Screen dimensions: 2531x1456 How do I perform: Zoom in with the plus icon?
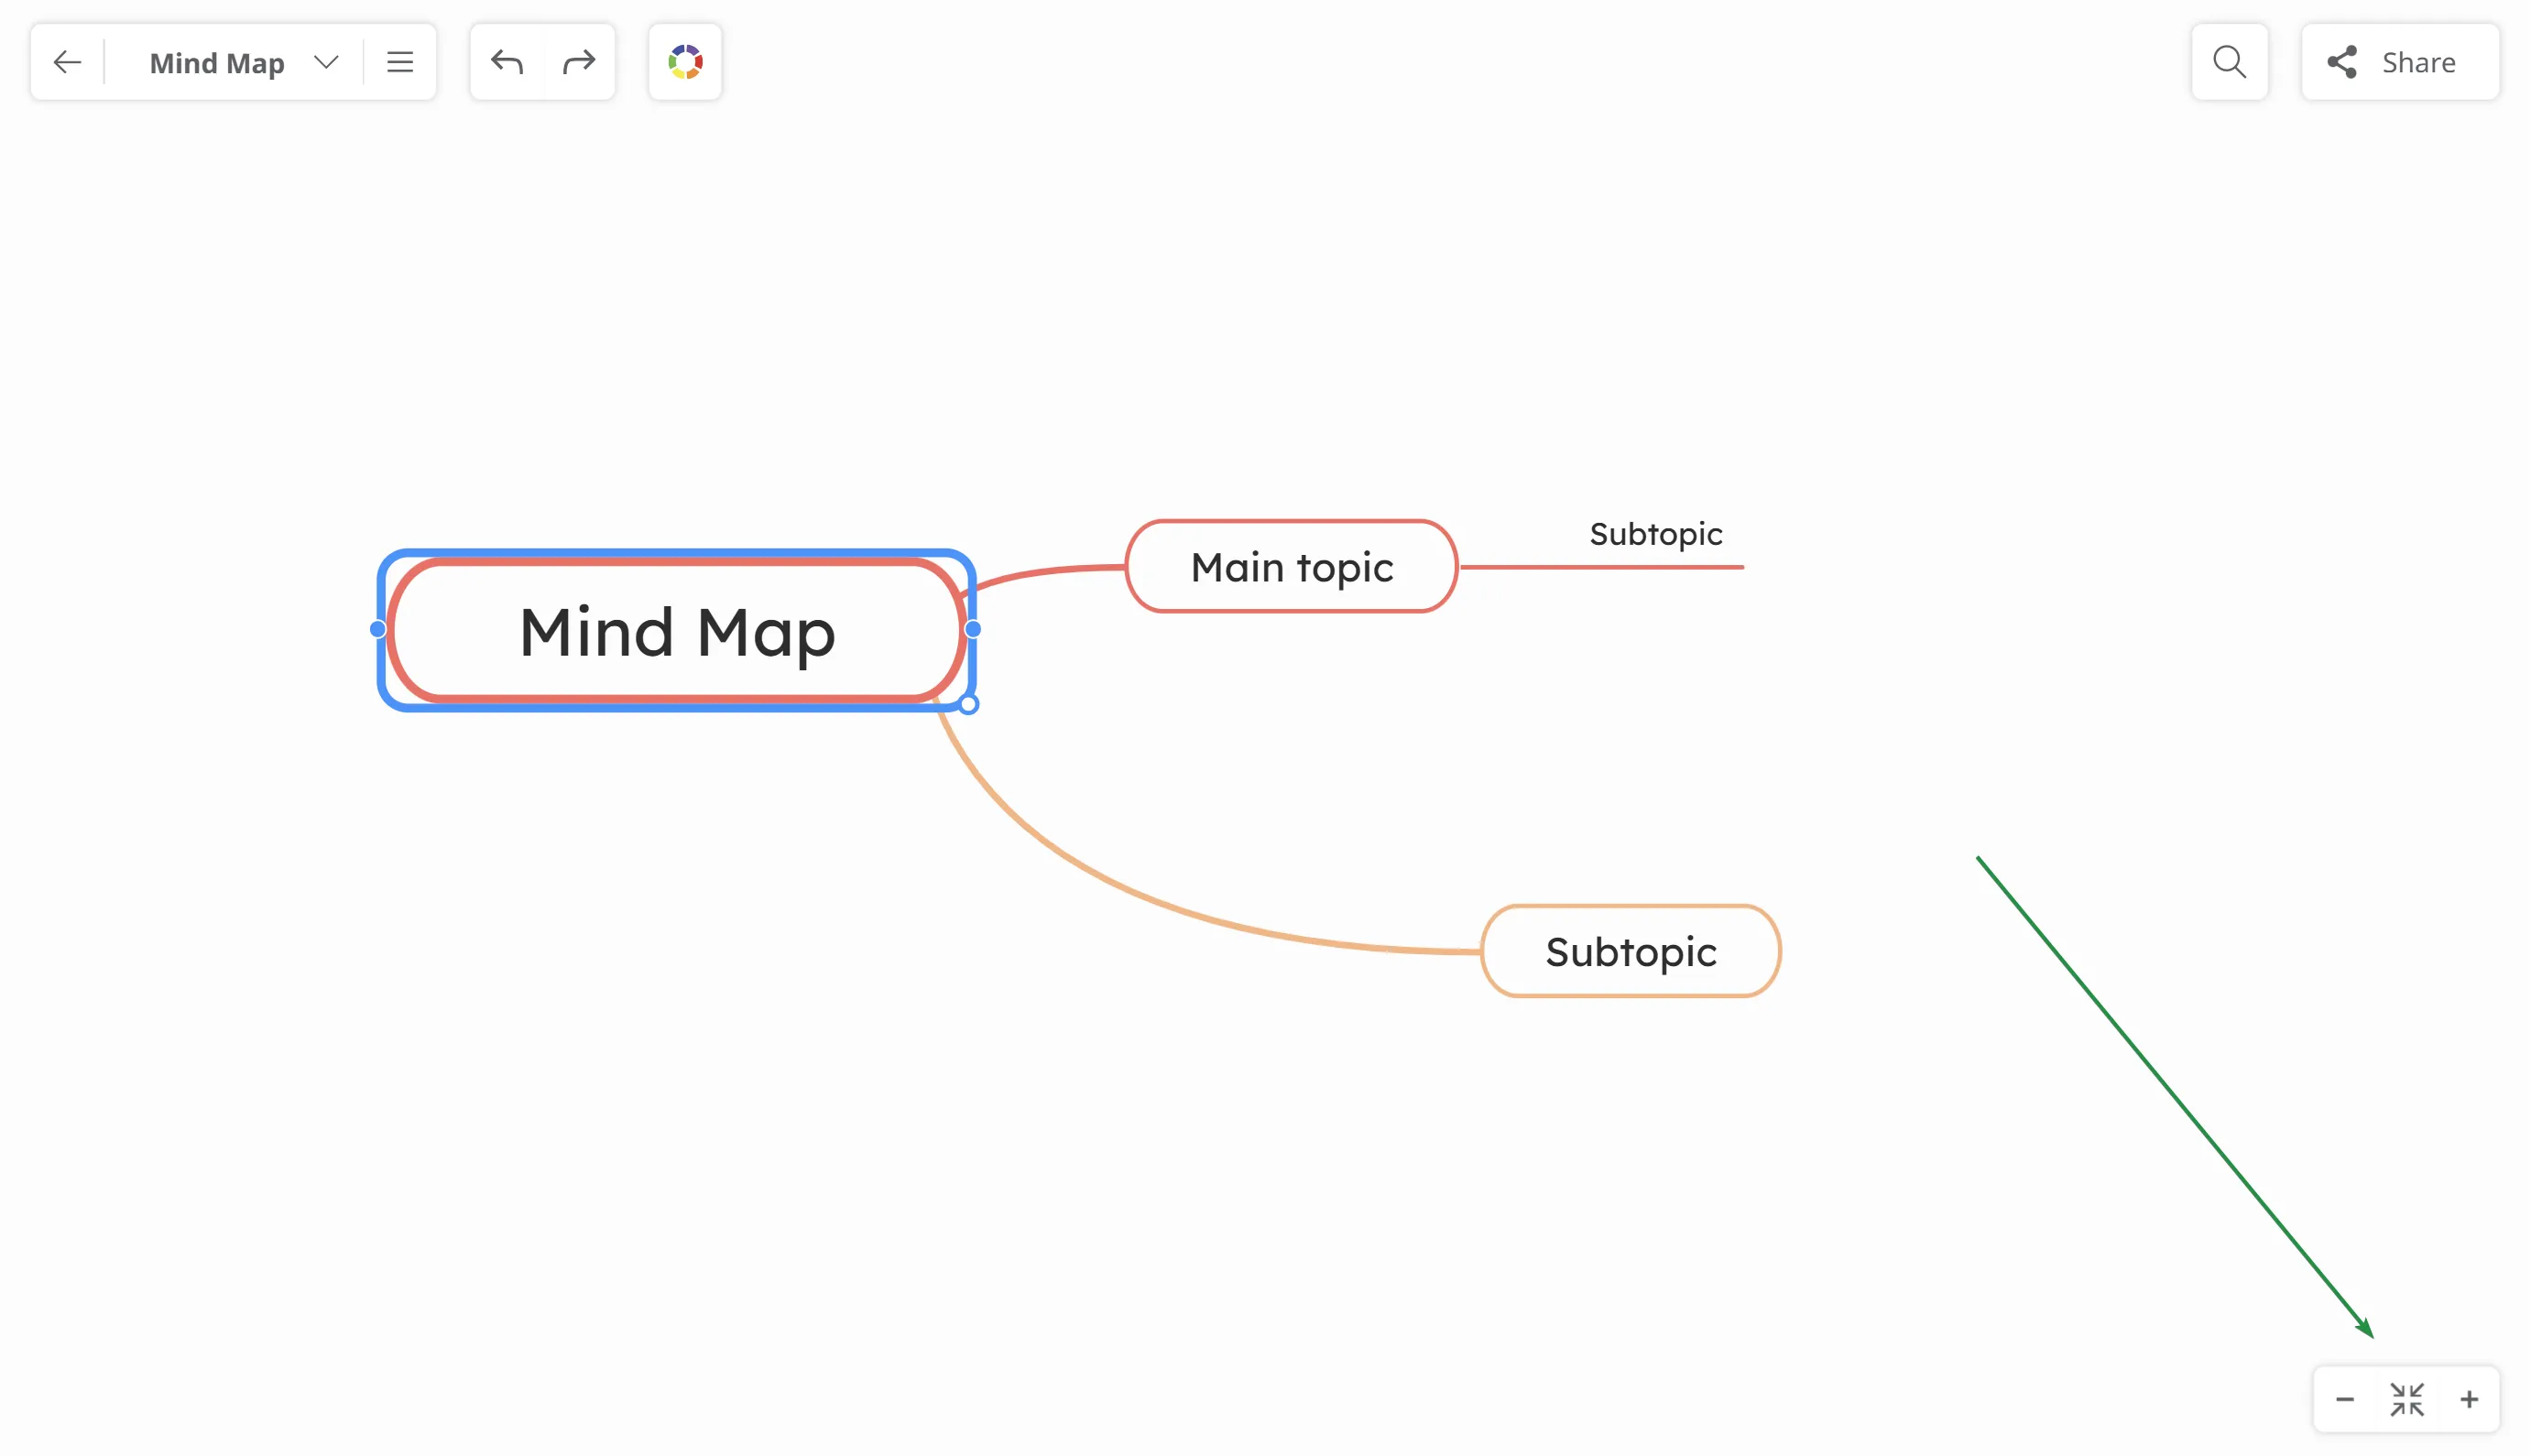(x=2469, y=1399)
